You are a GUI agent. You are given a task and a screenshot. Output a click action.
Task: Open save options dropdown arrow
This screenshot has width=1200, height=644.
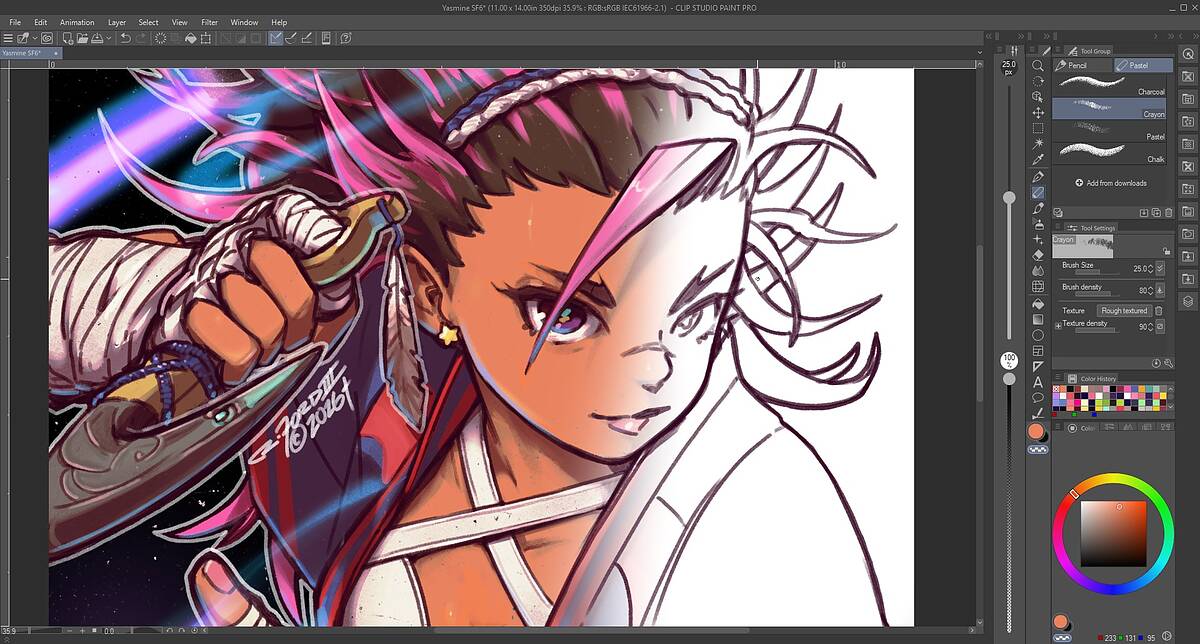109,38
